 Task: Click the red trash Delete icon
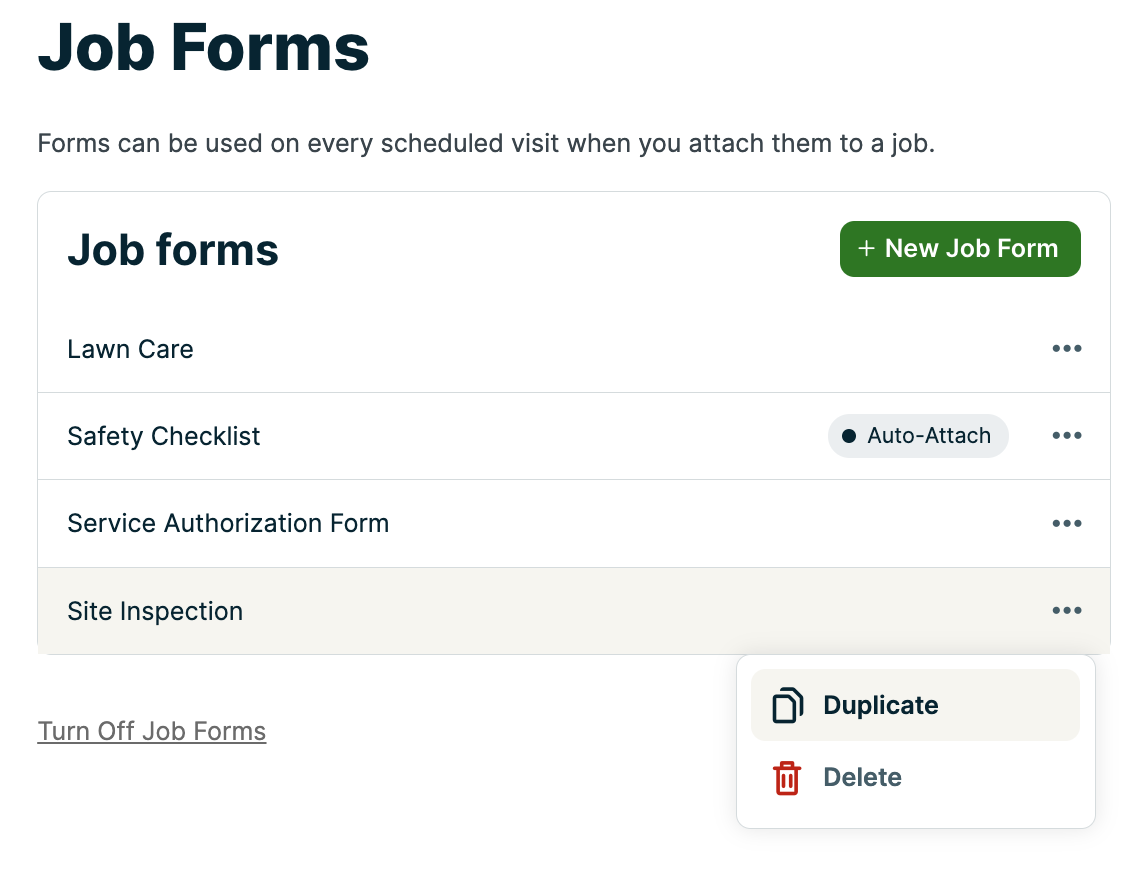[x=787, y=778]
